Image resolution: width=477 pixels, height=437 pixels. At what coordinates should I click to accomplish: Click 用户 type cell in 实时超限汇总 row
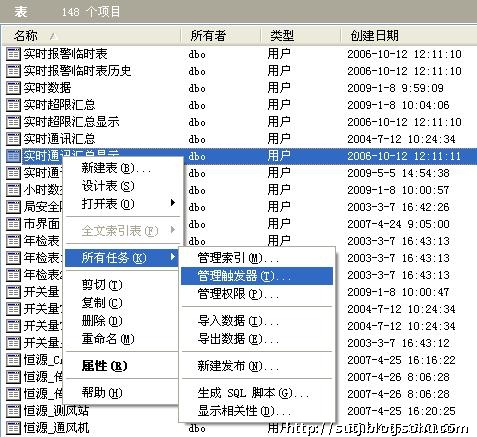(x=279, y=105)
